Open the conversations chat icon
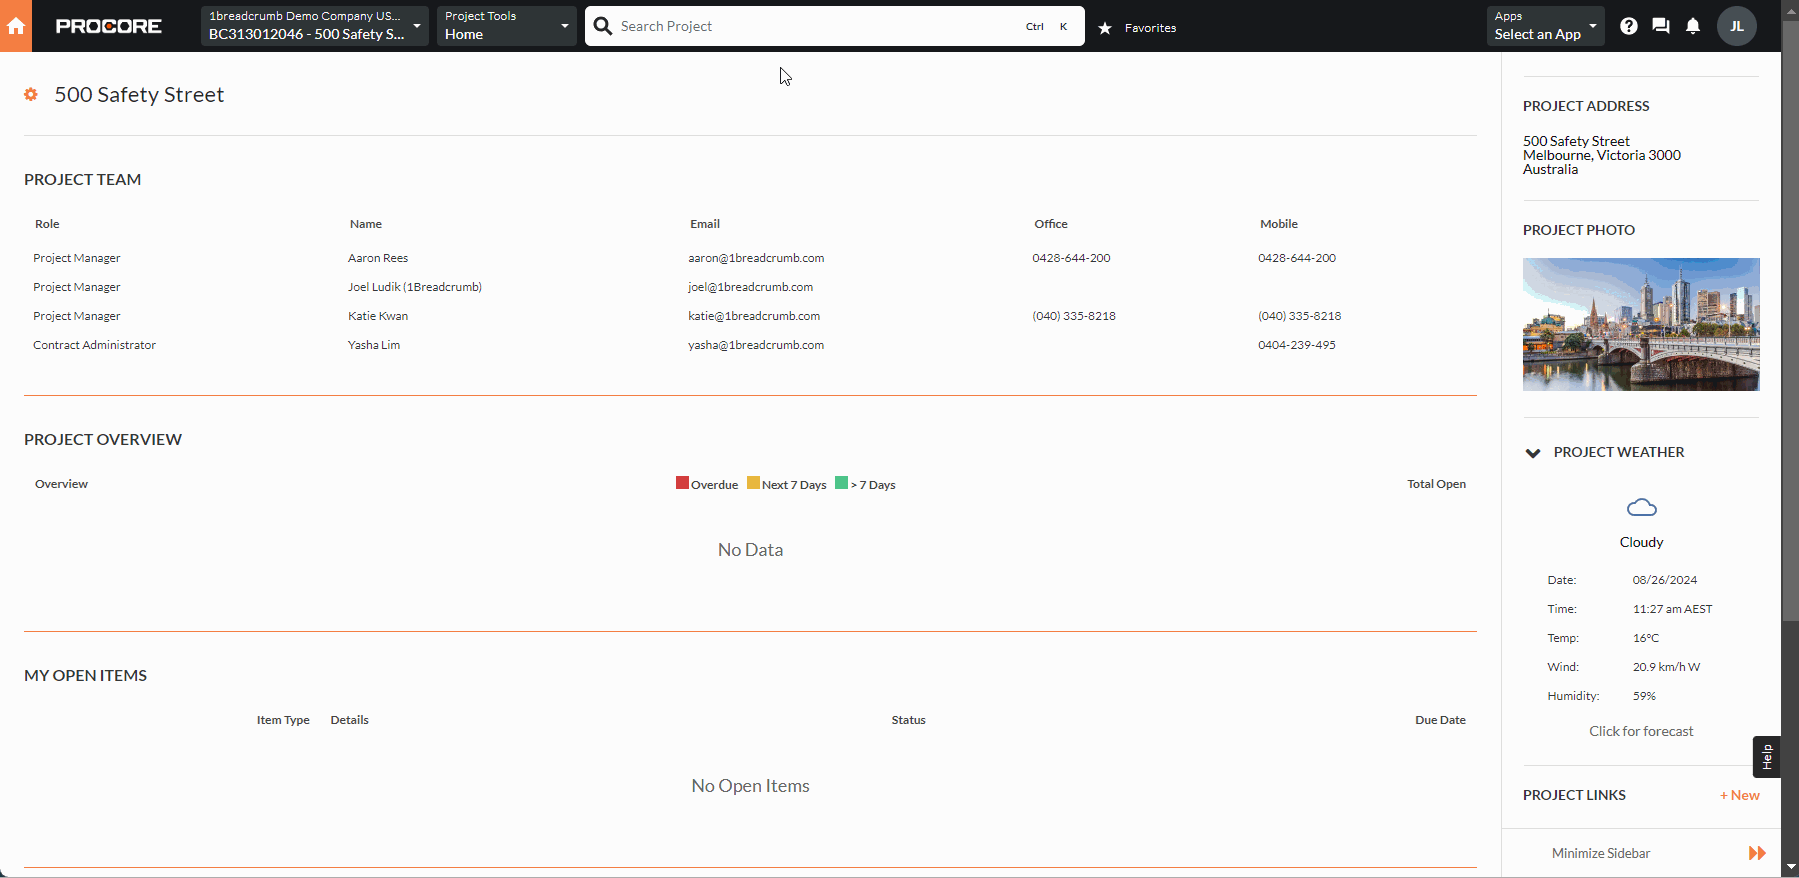 [1661, 26]
